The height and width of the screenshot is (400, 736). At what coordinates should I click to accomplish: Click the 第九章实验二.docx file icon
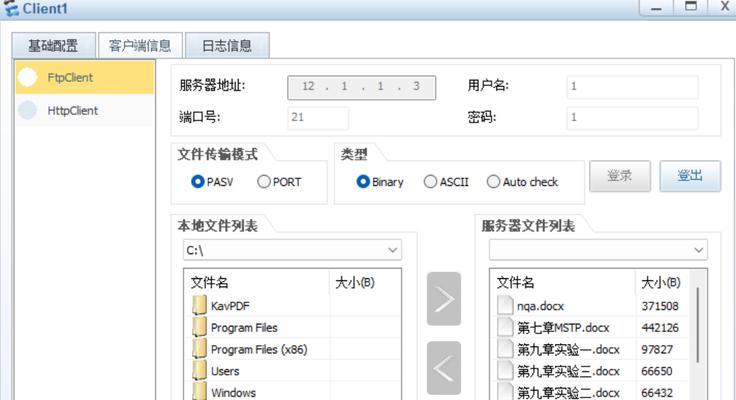click(505, 391)
